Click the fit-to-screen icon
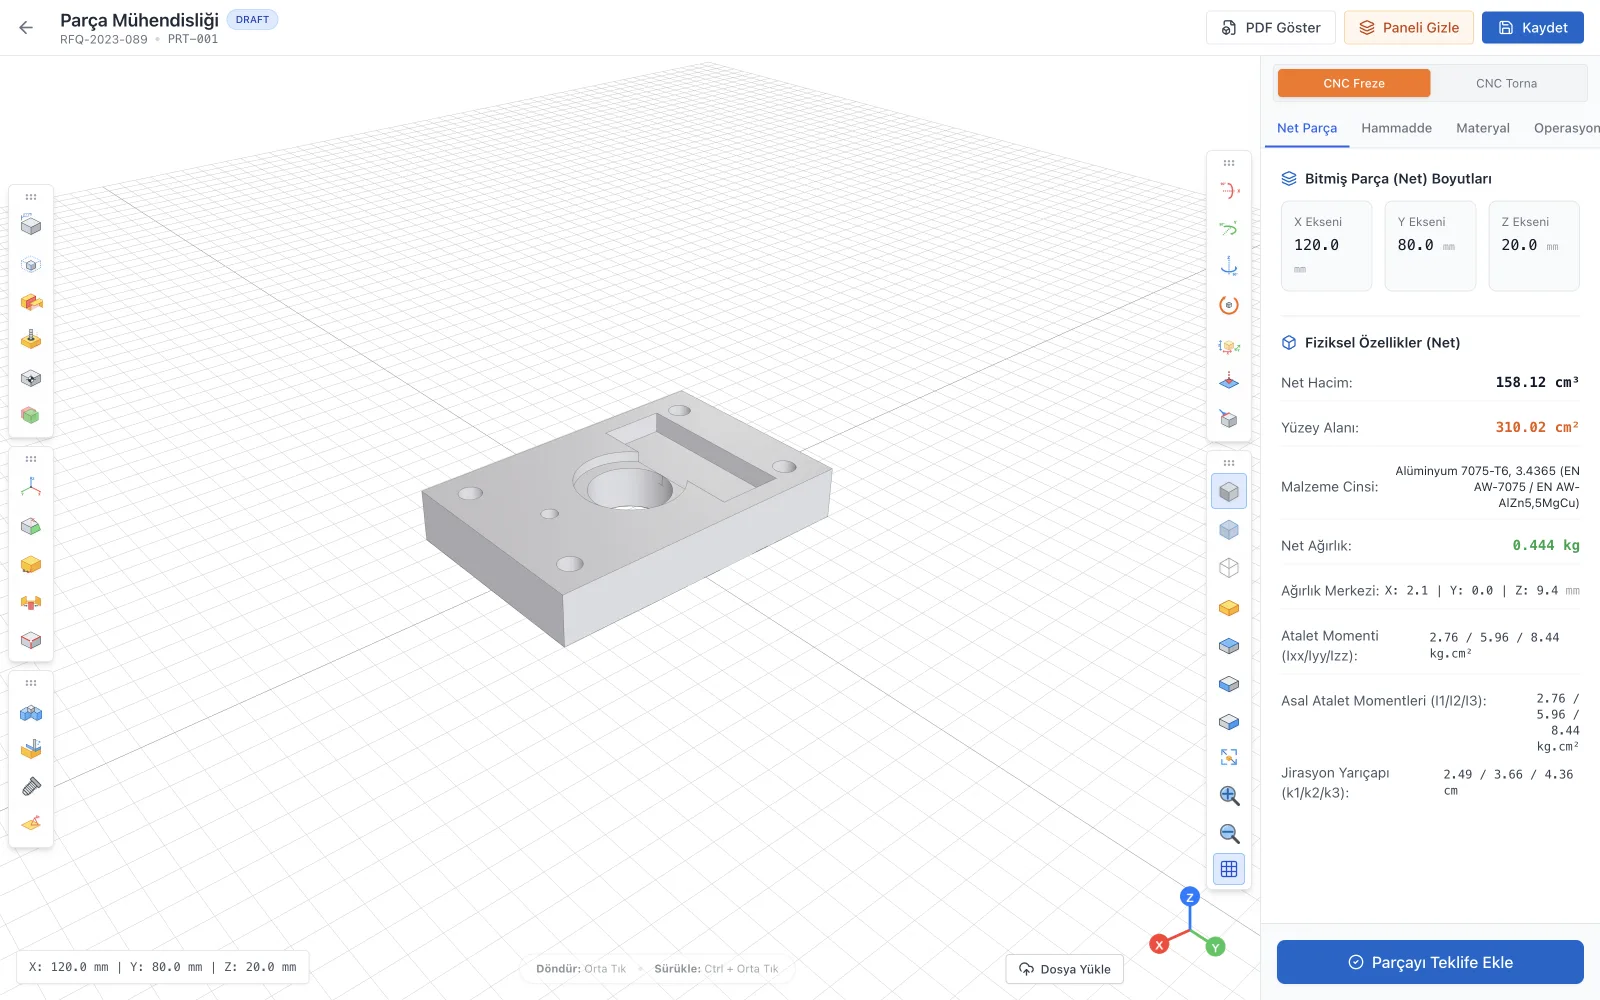 coord(1229,757)
